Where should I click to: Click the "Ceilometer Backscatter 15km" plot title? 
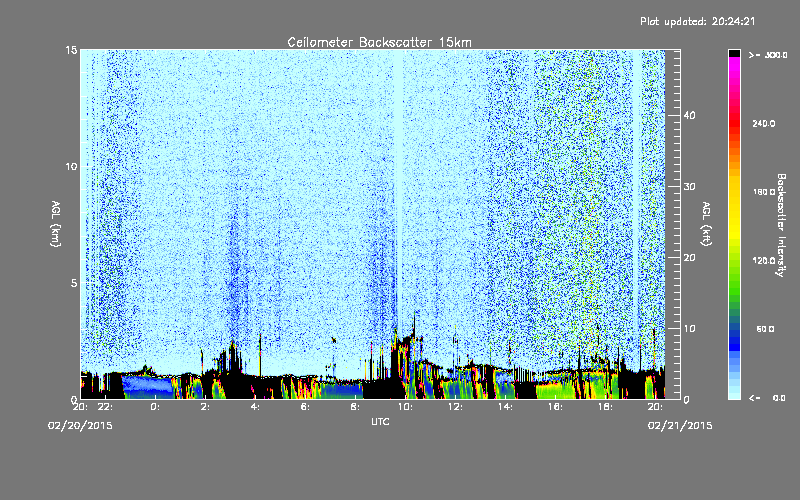point(379,42)
